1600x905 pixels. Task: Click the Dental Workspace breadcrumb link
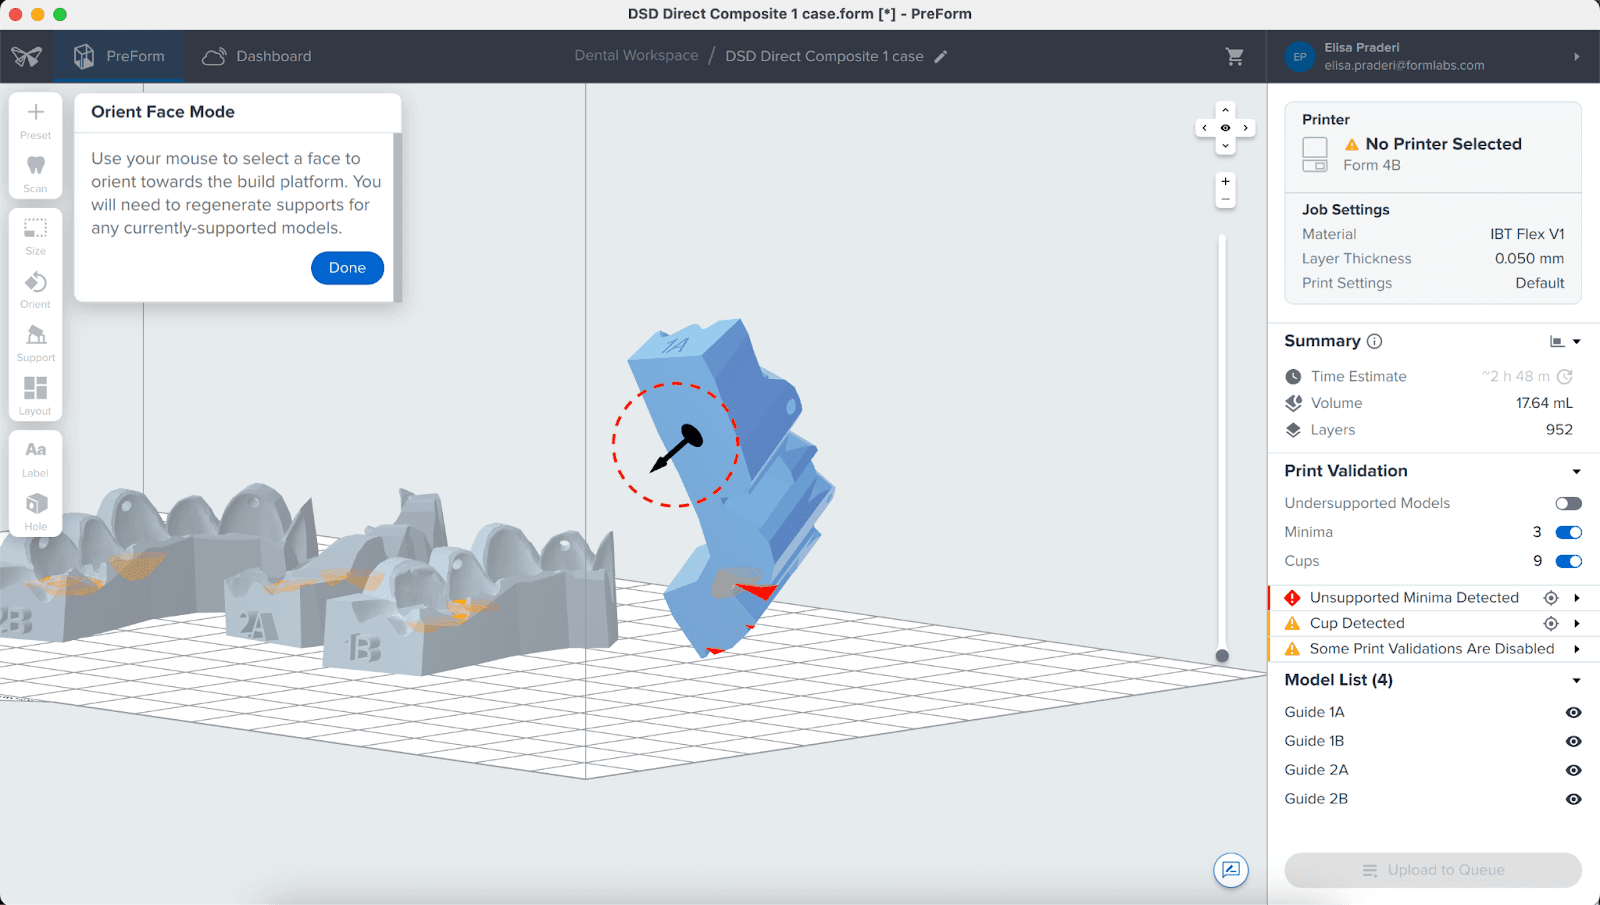coord(636,56)
